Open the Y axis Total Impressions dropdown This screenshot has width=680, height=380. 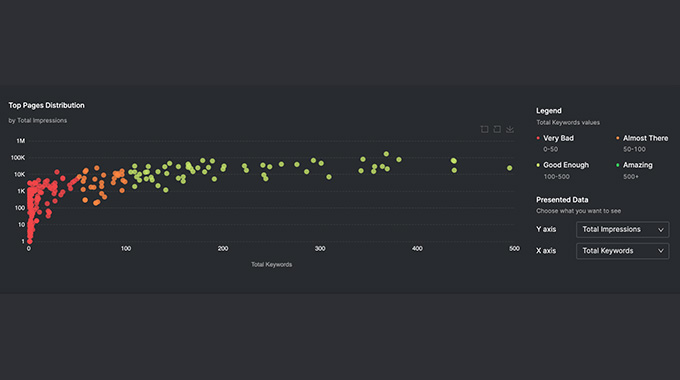click(x=622, y=229)
